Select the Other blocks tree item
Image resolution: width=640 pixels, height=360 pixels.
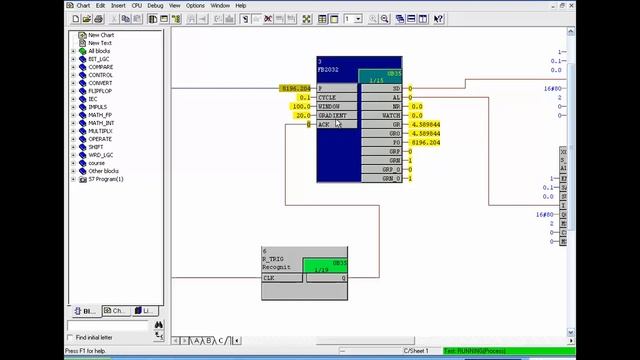(x=103, y=171)
